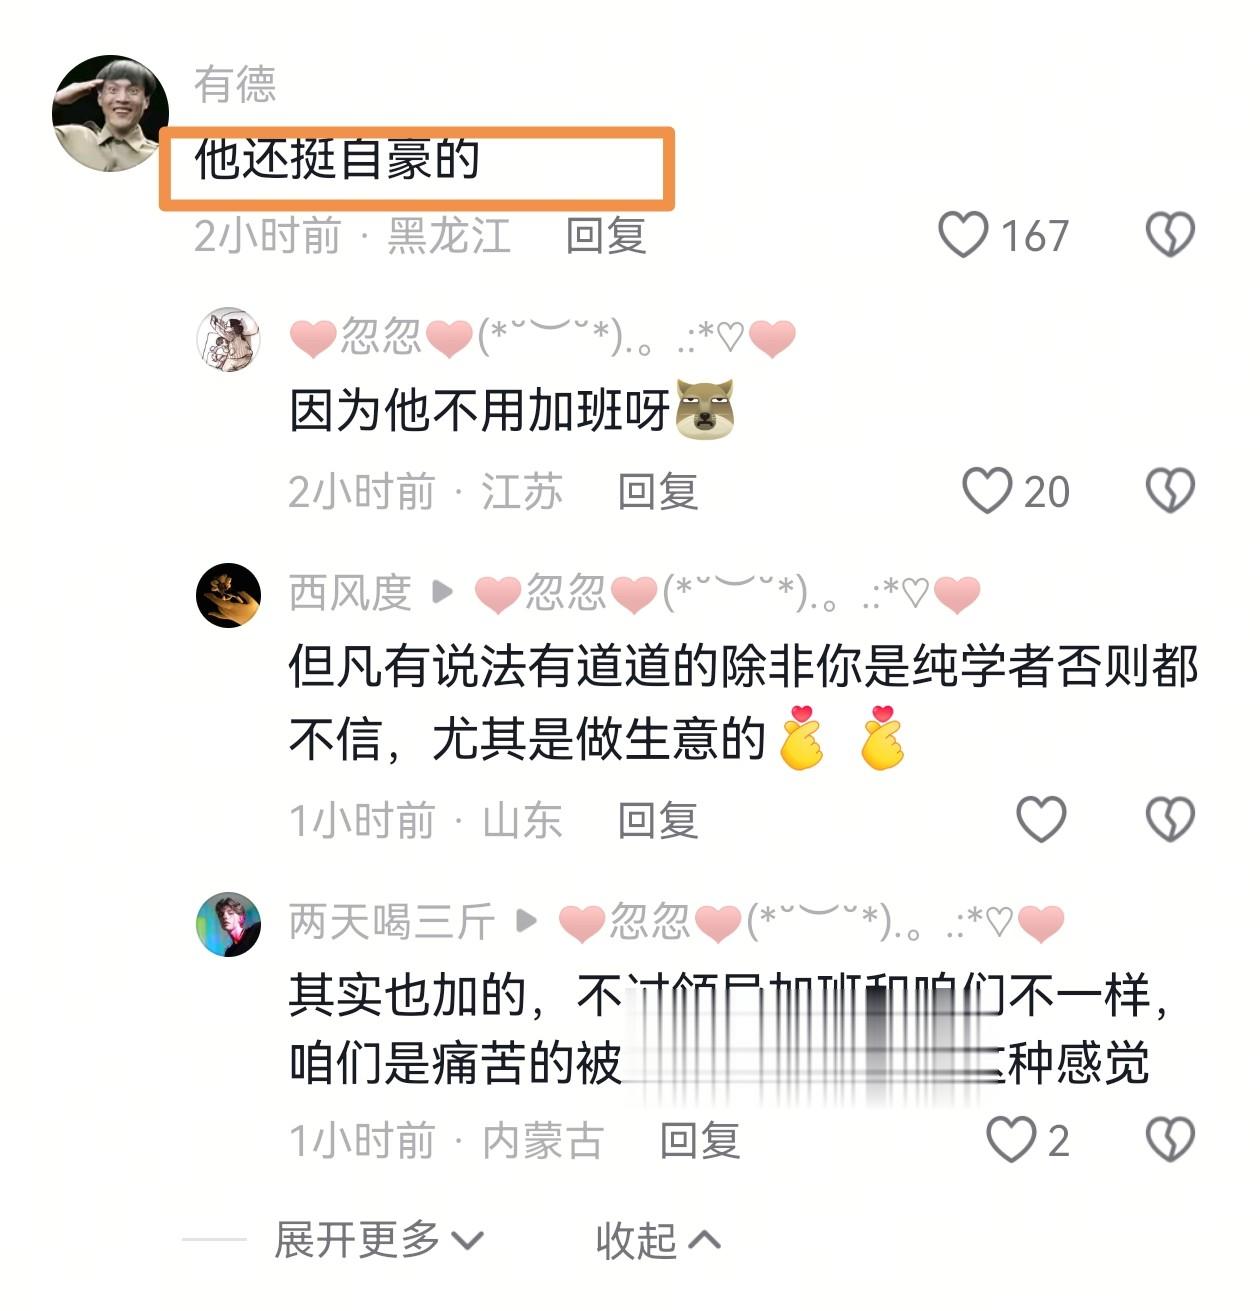Viewport: 1260px width, 1311px height.
Task: Reply to 两天喝三斤's comment
Action: pos(700,1140)
